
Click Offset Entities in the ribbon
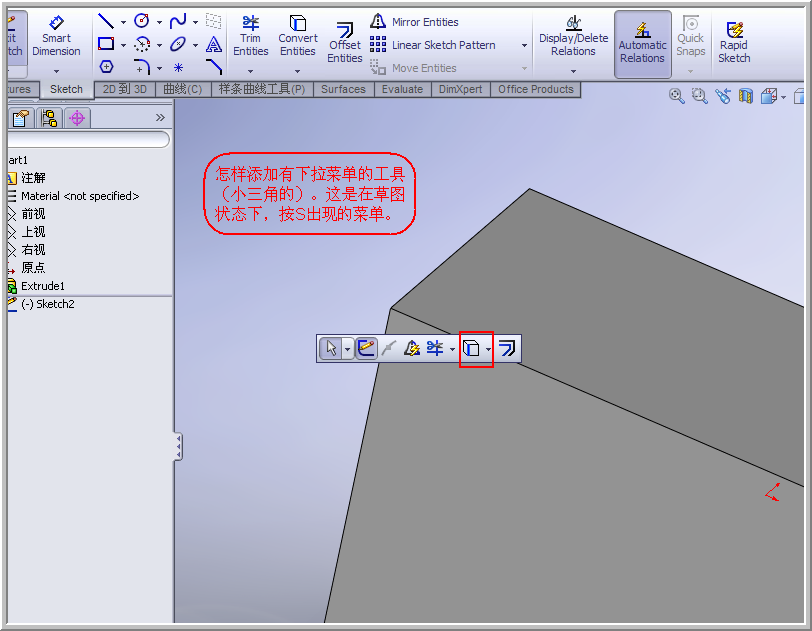tap(344, 42)
